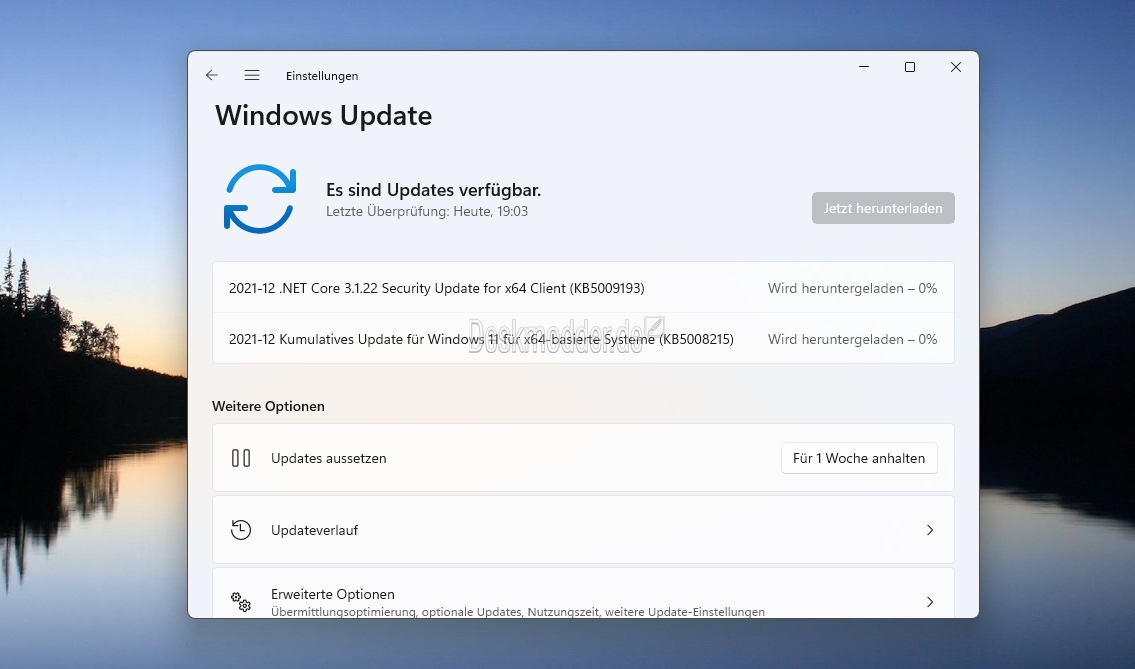
Task: Click the Es sind Updates verfügbar heading
Action: click(434, 190)
